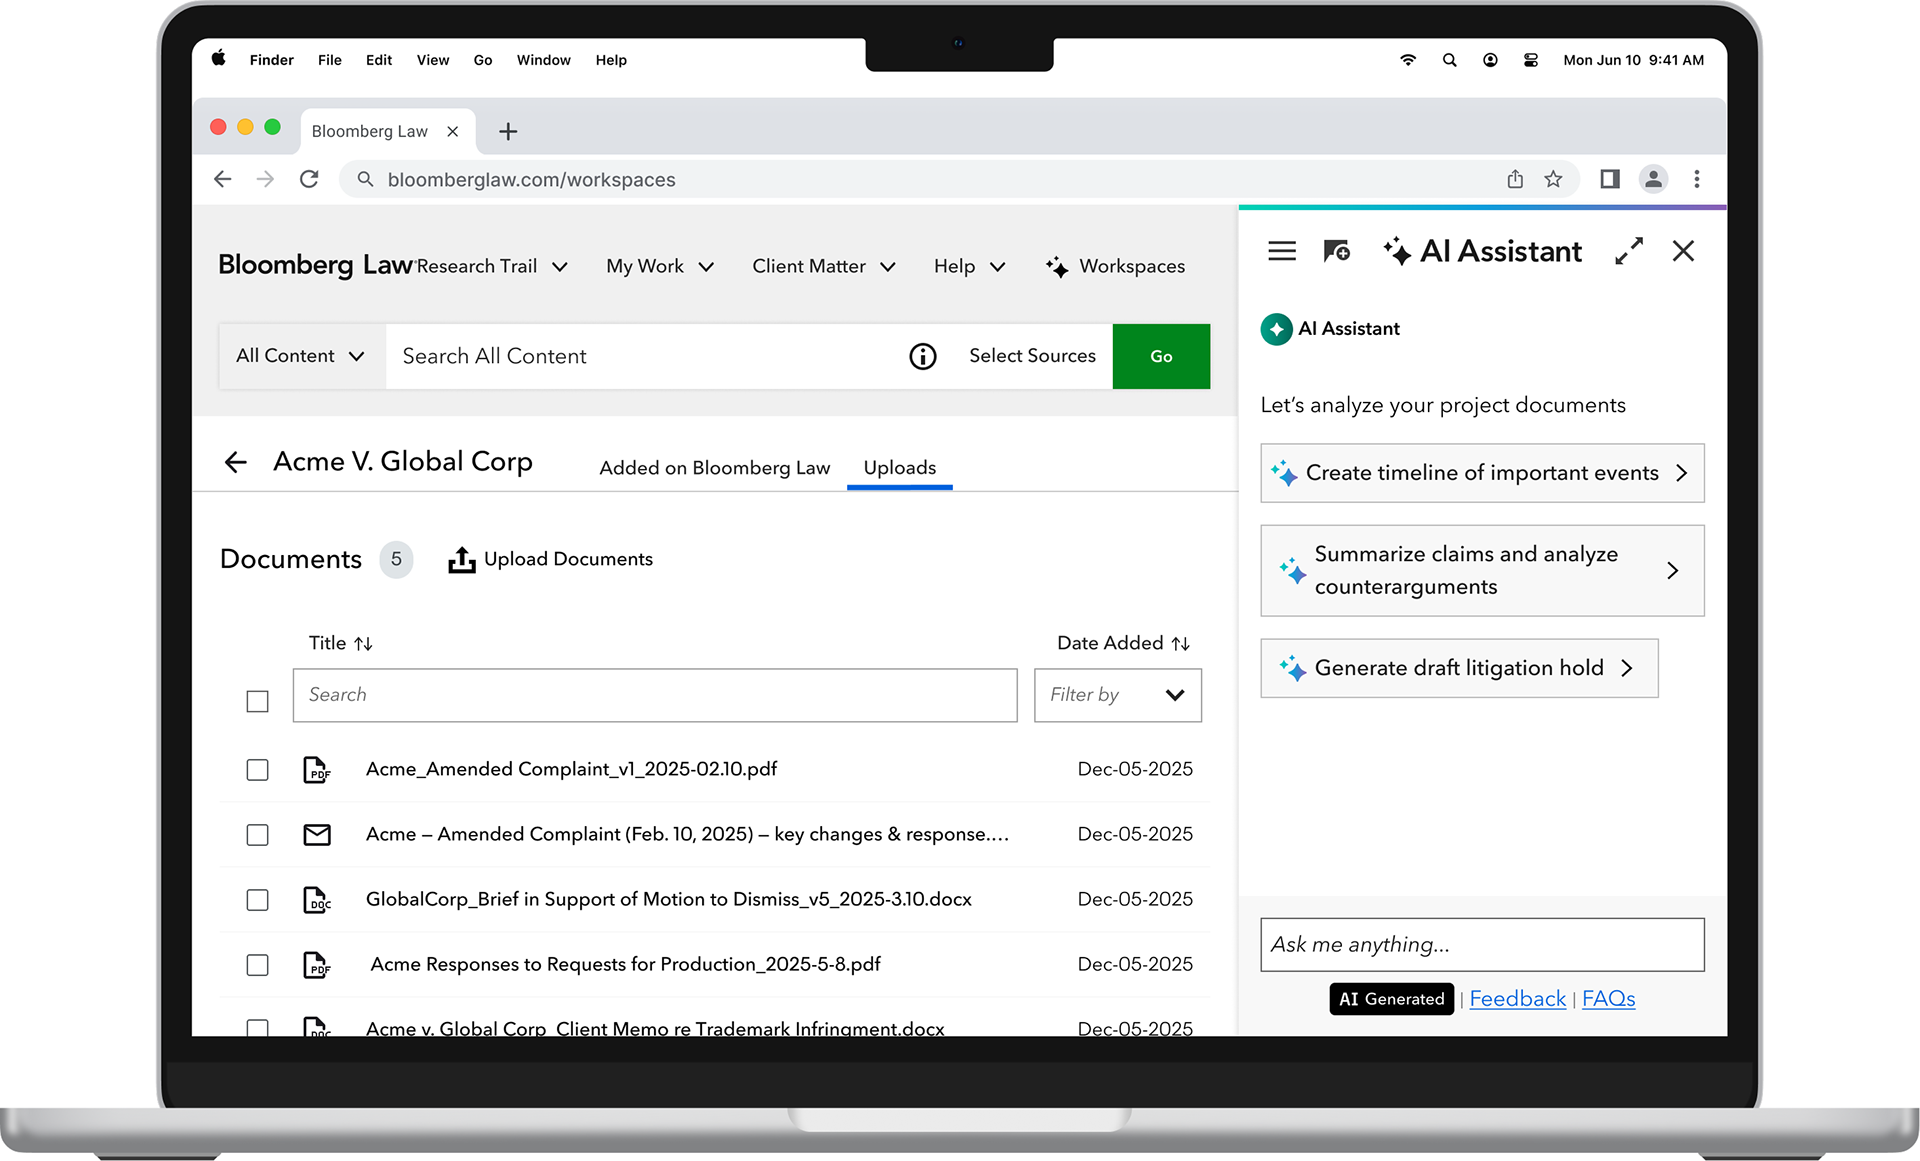Open the All Content dropdown

point(300,356)
